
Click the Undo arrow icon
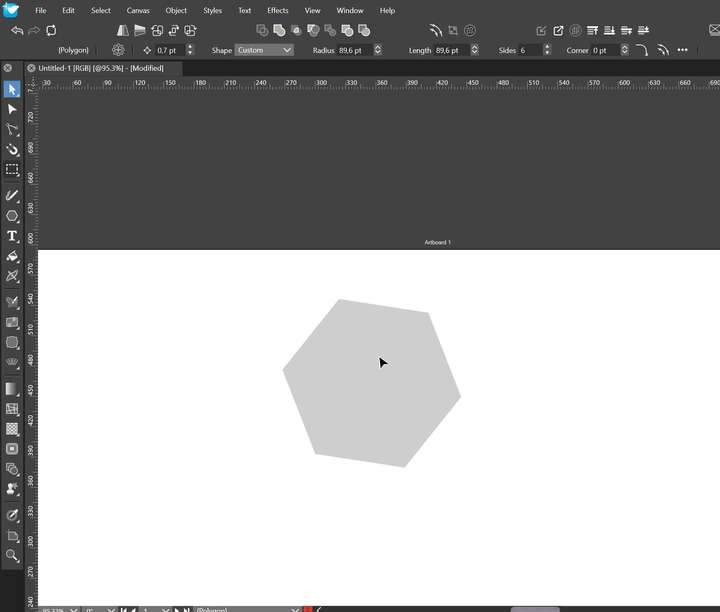pyautogui.click(x=17, y=31)
